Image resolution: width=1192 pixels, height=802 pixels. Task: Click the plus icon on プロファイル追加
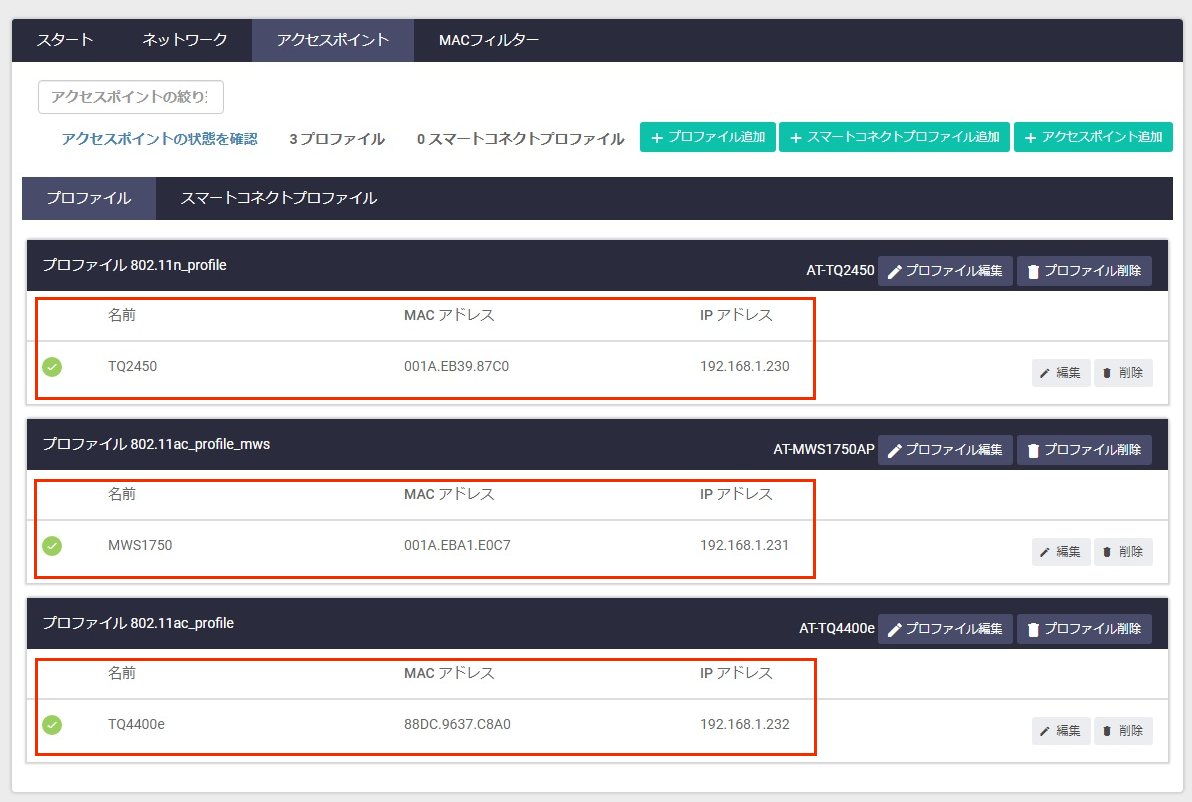point(657,138)
